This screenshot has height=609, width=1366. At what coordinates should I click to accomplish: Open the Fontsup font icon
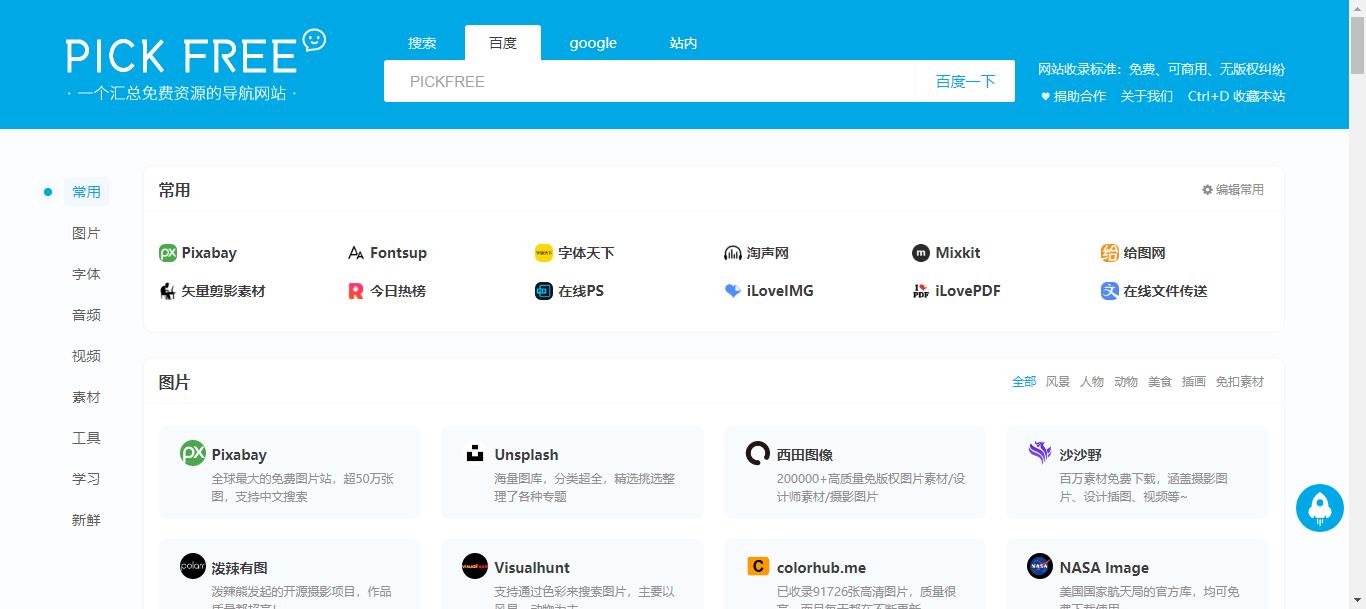(356, 253)
